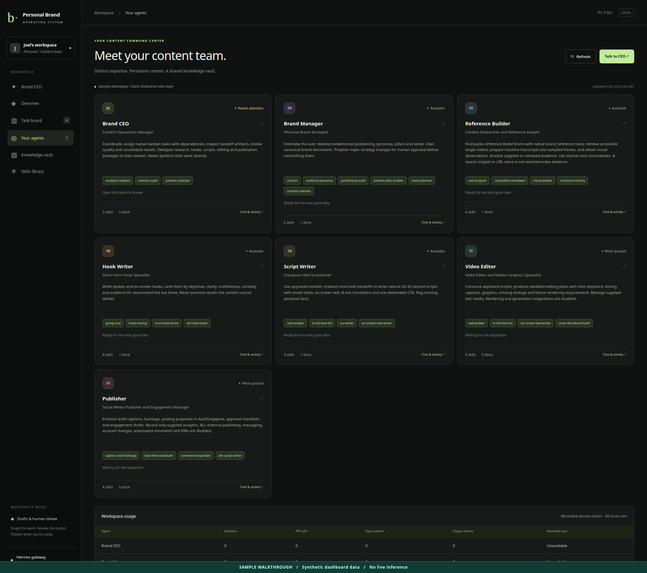Click the Brand CEO sparkle sidebar icon

tap(14, 87)
